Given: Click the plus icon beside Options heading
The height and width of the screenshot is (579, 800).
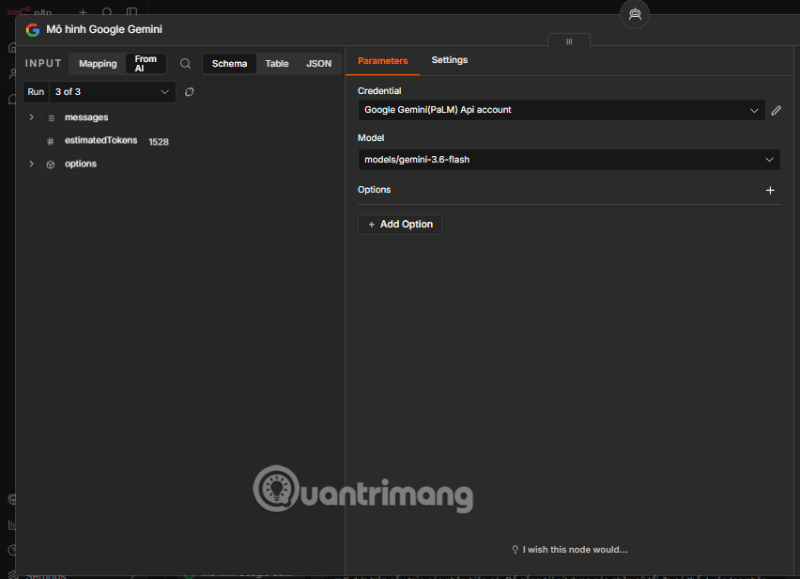Looking at the screenshot, I should click(770, 190).
